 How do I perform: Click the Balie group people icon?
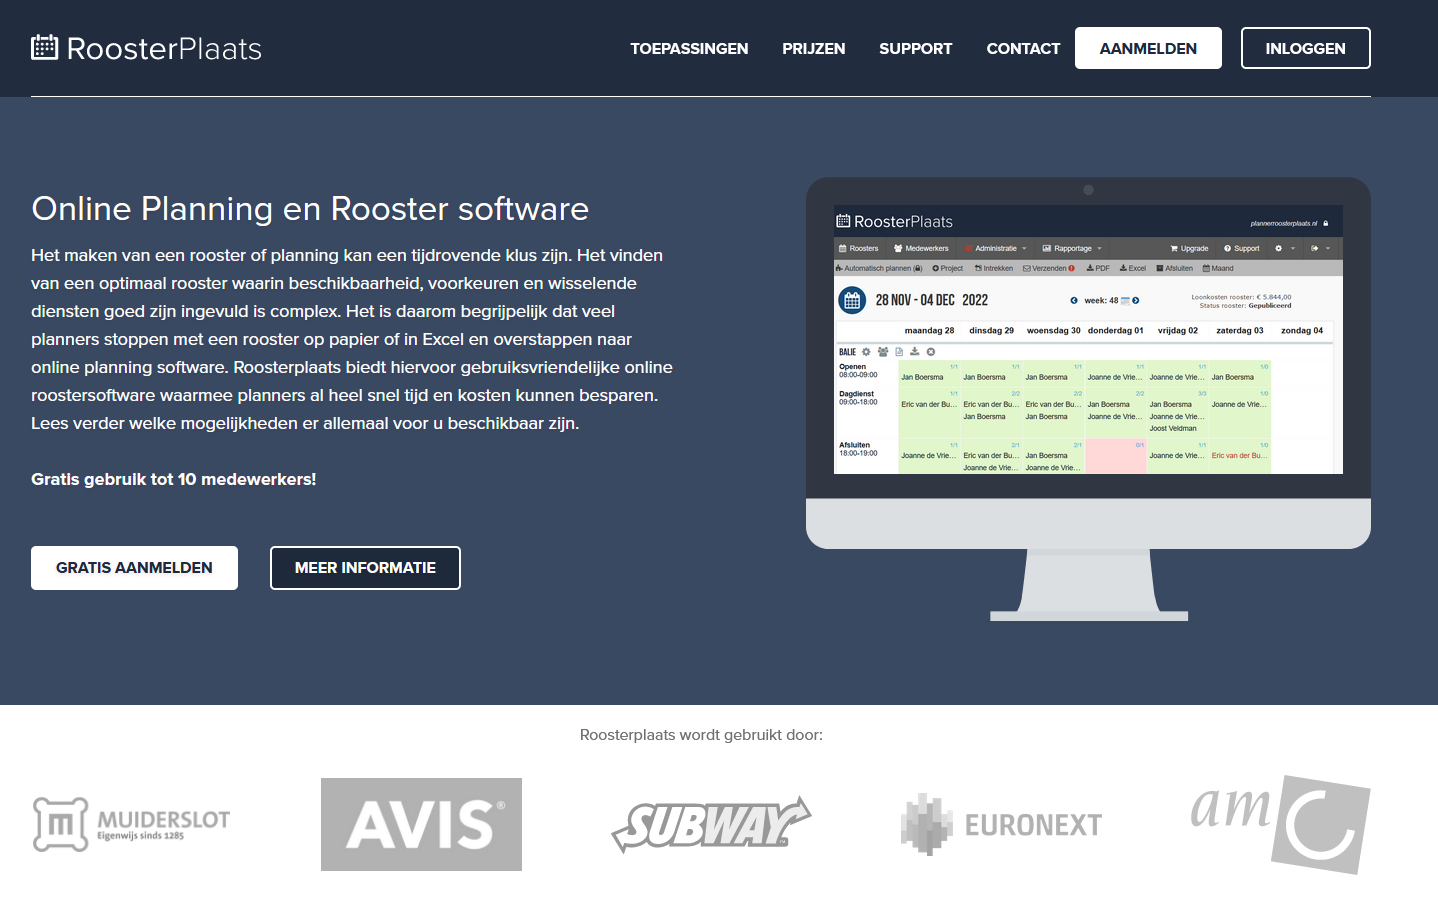click(883, 352)
